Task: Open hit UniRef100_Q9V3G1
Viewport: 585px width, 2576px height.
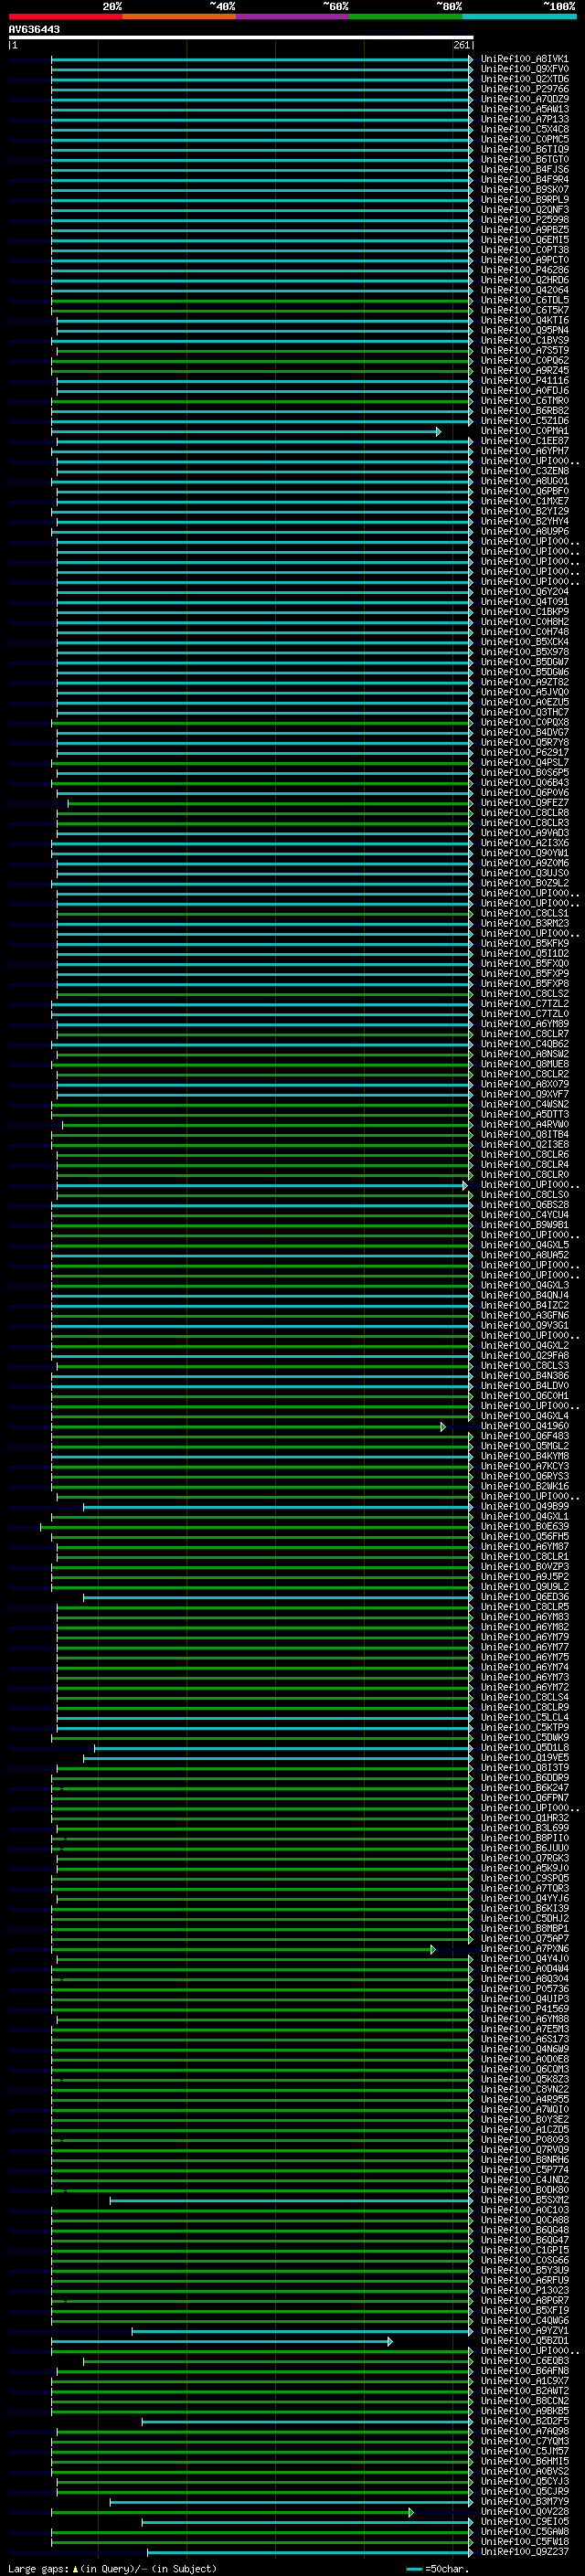Action: pyautogui.click(x=524, y=1326)
